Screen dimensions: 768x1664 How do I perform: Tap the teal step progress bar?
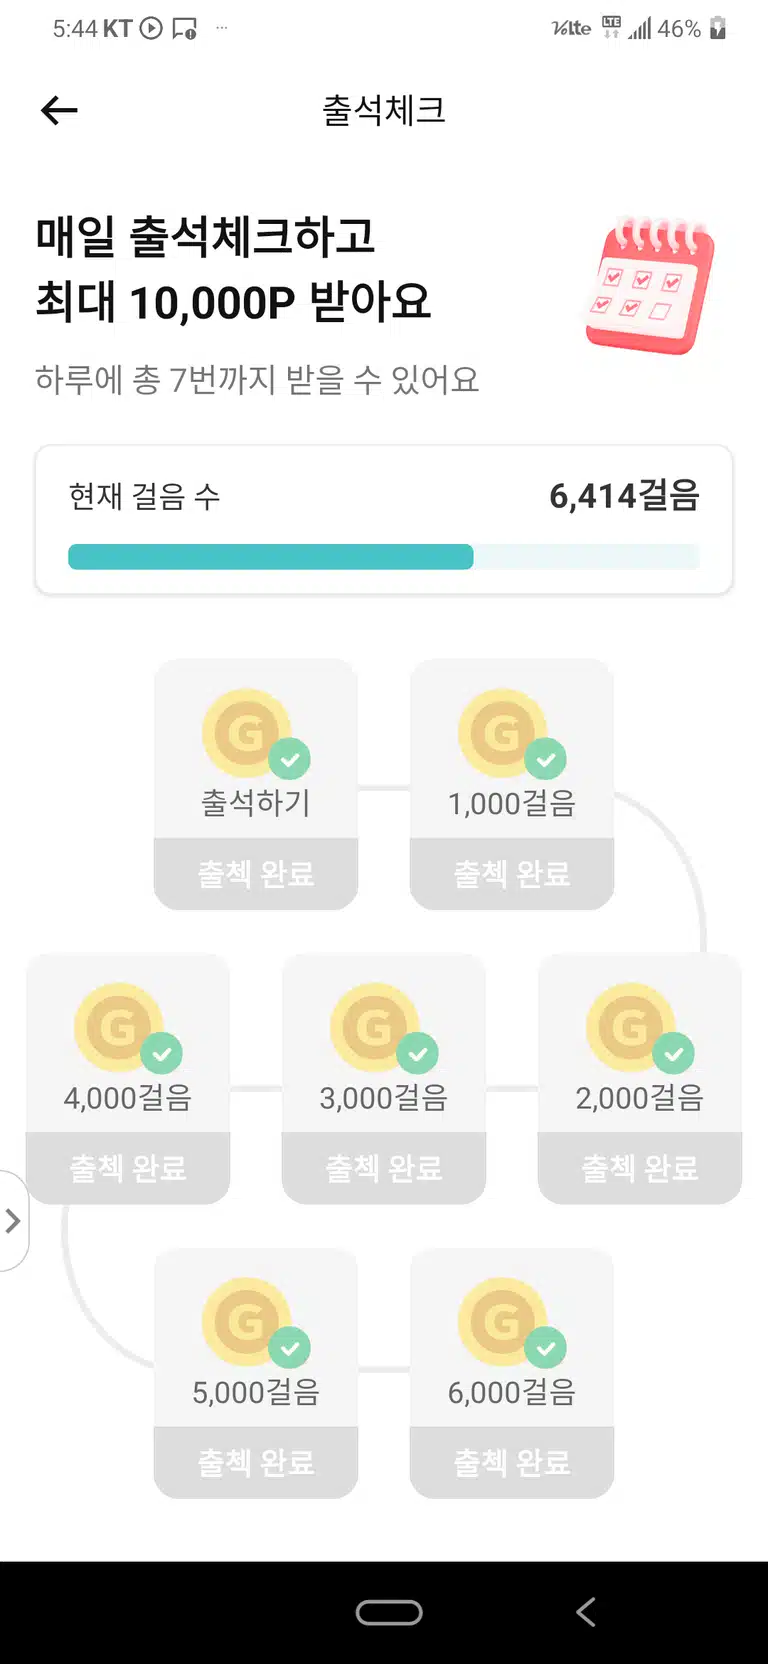click(384, 557)
